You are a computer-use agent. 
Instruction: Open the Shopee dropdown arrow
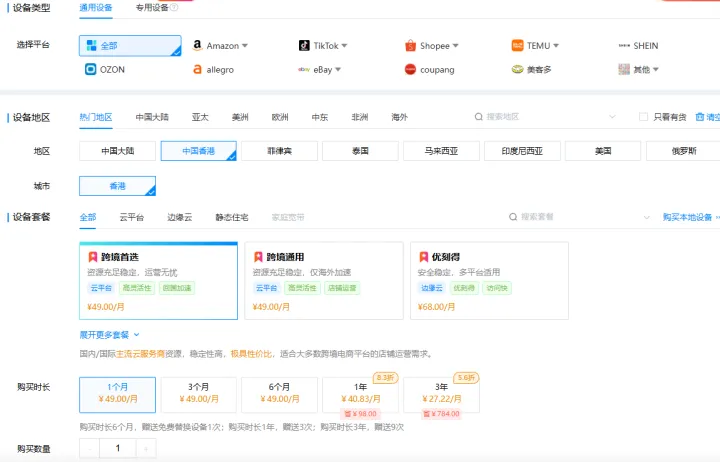(456, 45)
